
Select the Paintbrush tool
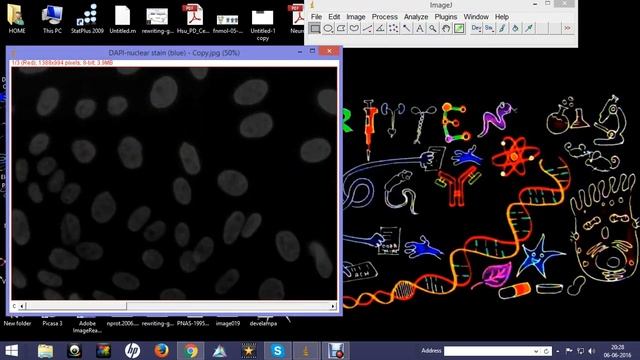(x=502, y=28)
